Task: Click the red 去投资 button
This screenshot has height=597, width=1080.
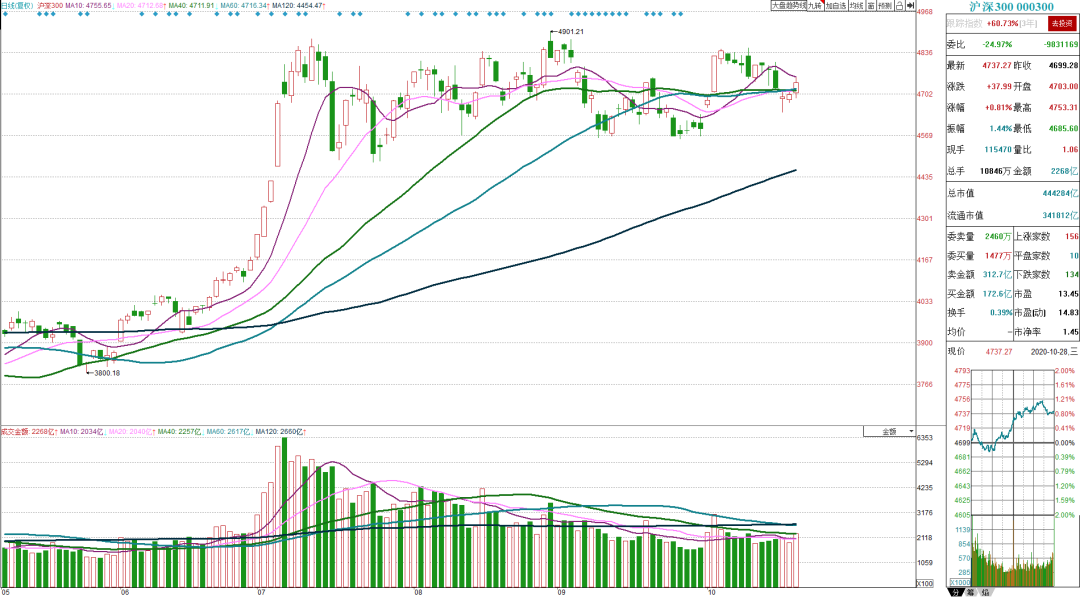Action: pos(1061,24)
